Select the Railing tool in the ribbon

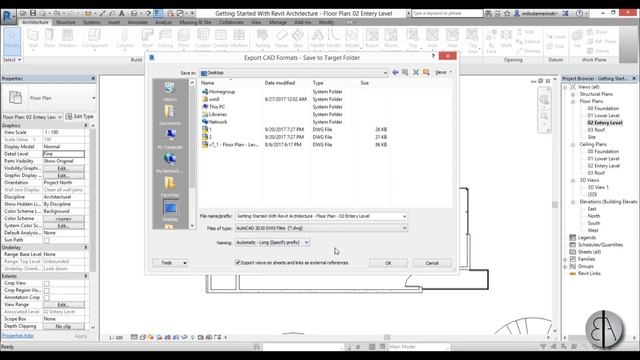262,39
